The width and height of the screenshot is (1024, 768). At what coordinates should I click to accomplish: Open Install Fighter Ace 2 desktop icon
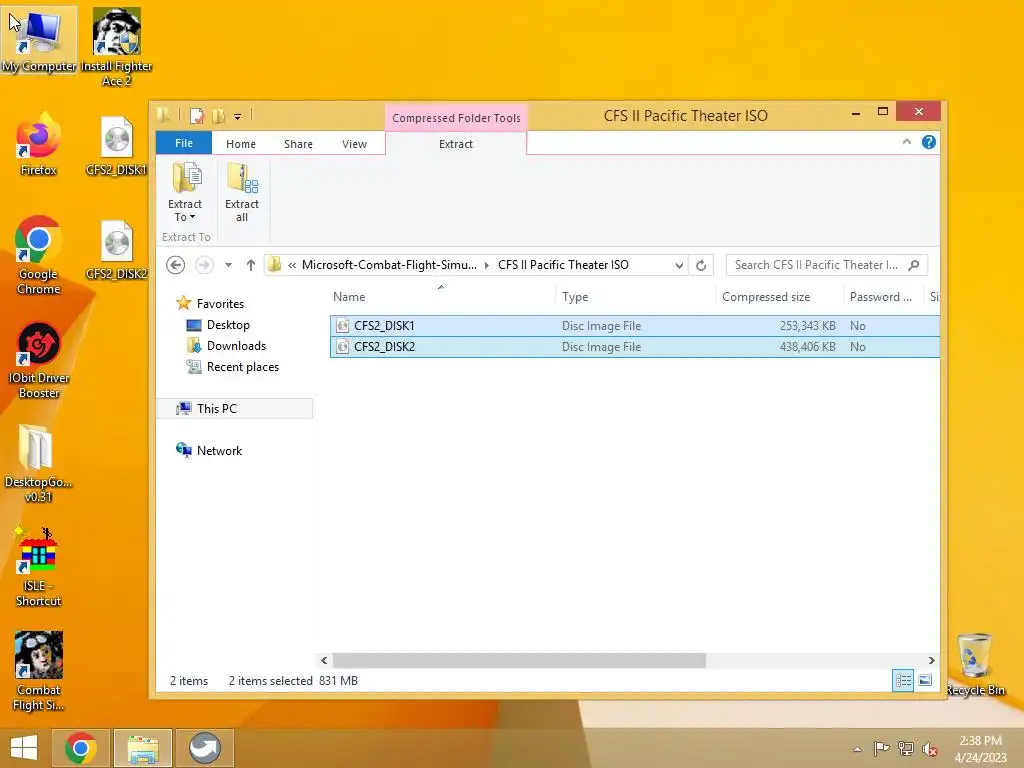(x=116, y=47)
